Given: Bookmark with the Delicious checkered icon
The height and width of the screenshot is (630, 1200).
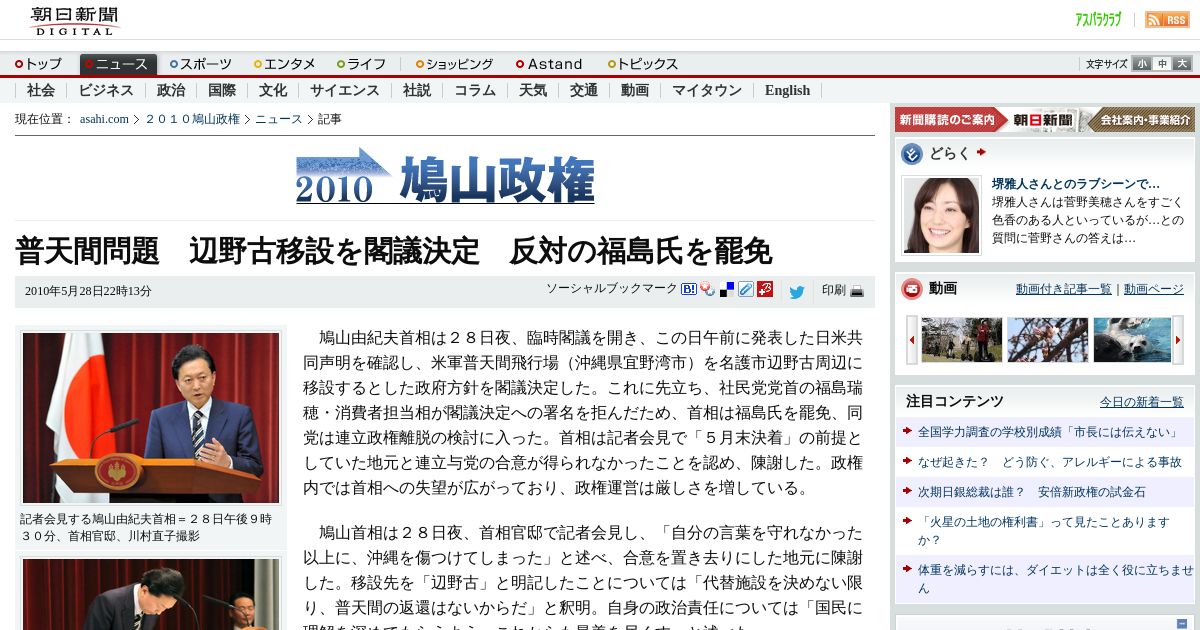Looking at the screenshot, I should click(x=726, y=290).
